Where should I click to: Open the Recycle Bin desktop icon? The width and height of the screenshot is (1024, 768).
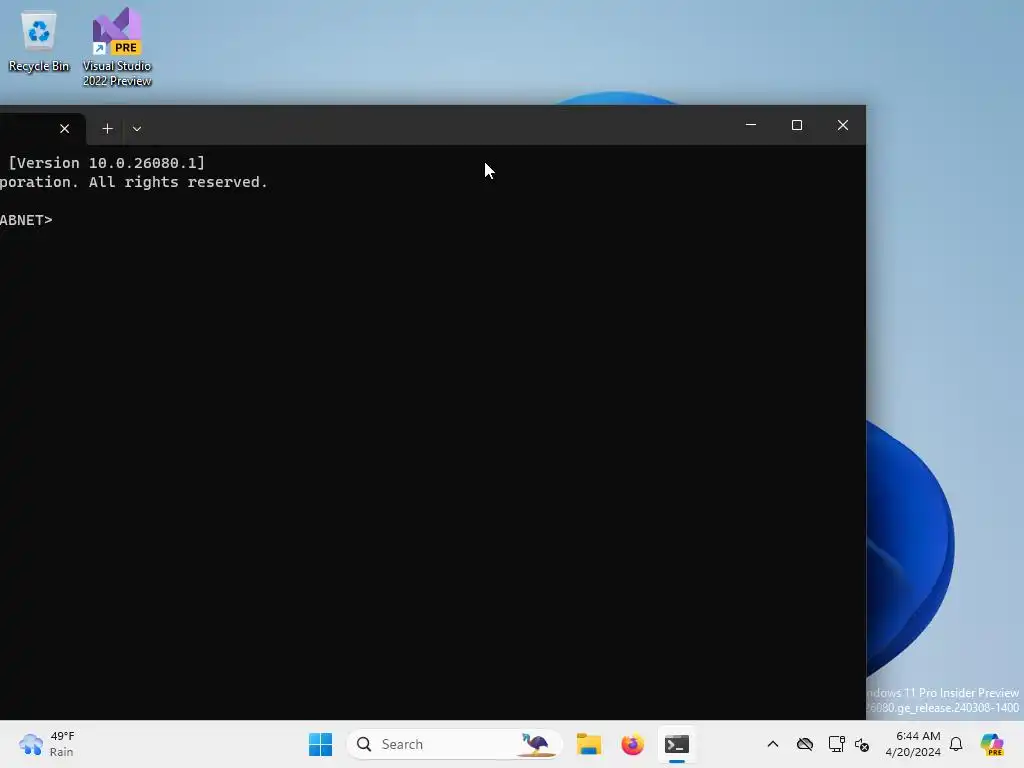pos(39,42)
